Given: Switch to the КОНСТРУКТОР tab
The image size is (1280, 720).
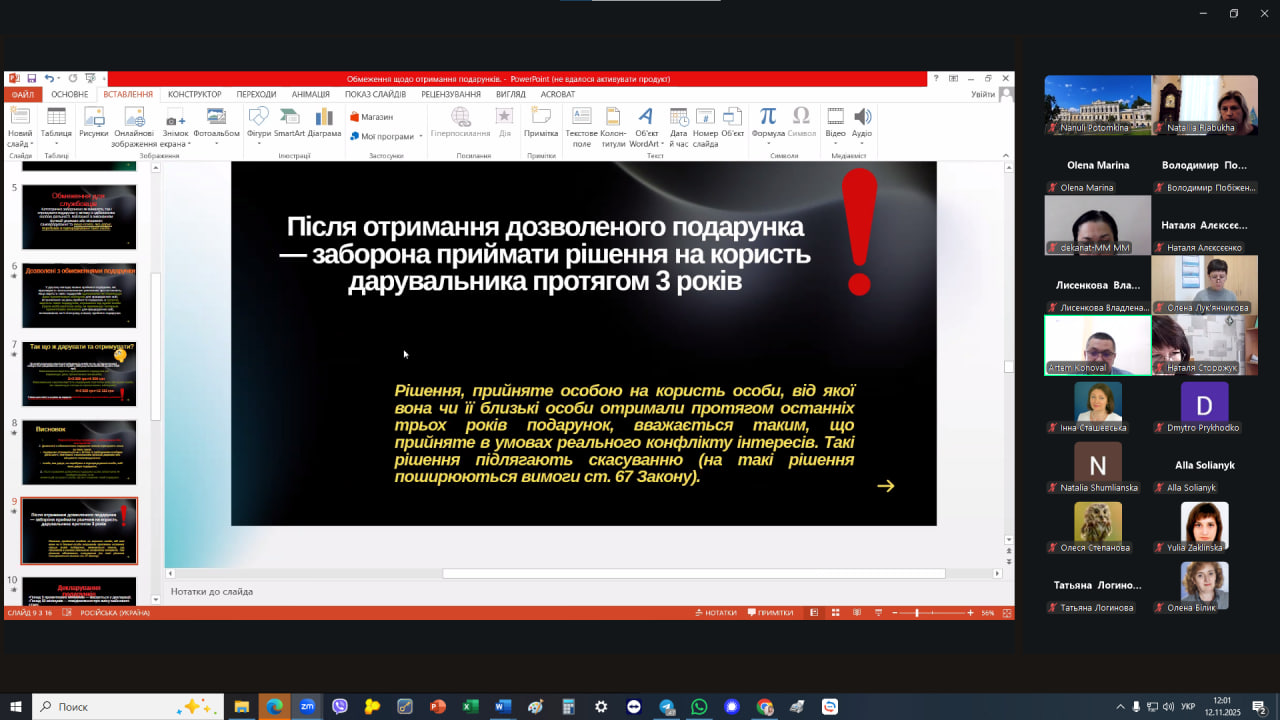Looking at the screenshot, I should coord(194,94).
